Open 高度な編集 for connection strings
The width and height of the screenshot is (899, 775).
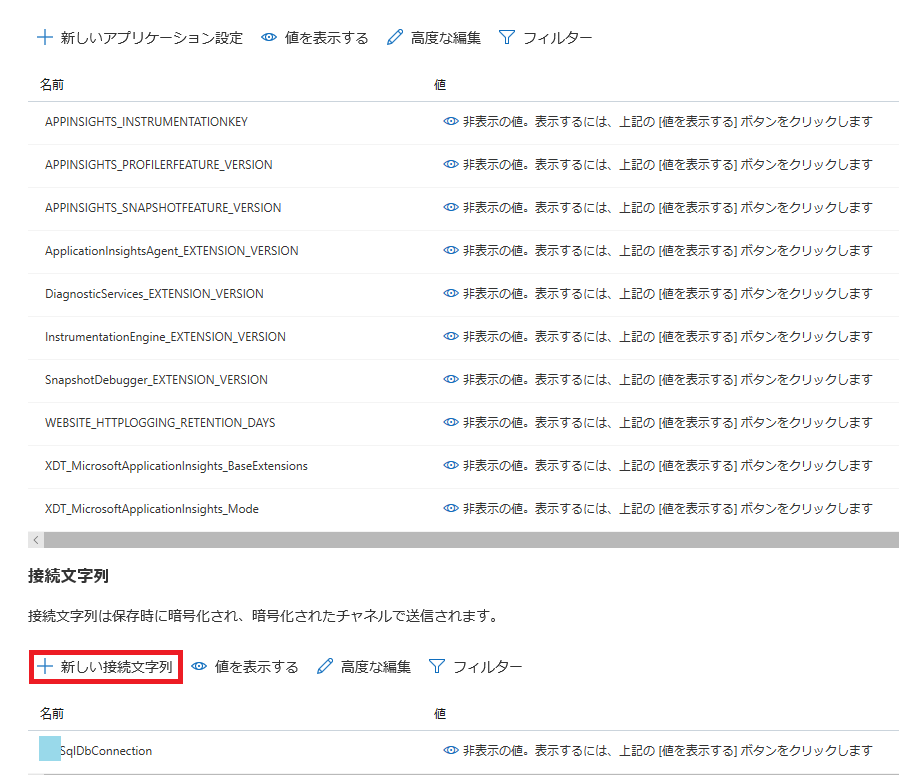click(376, 667)
